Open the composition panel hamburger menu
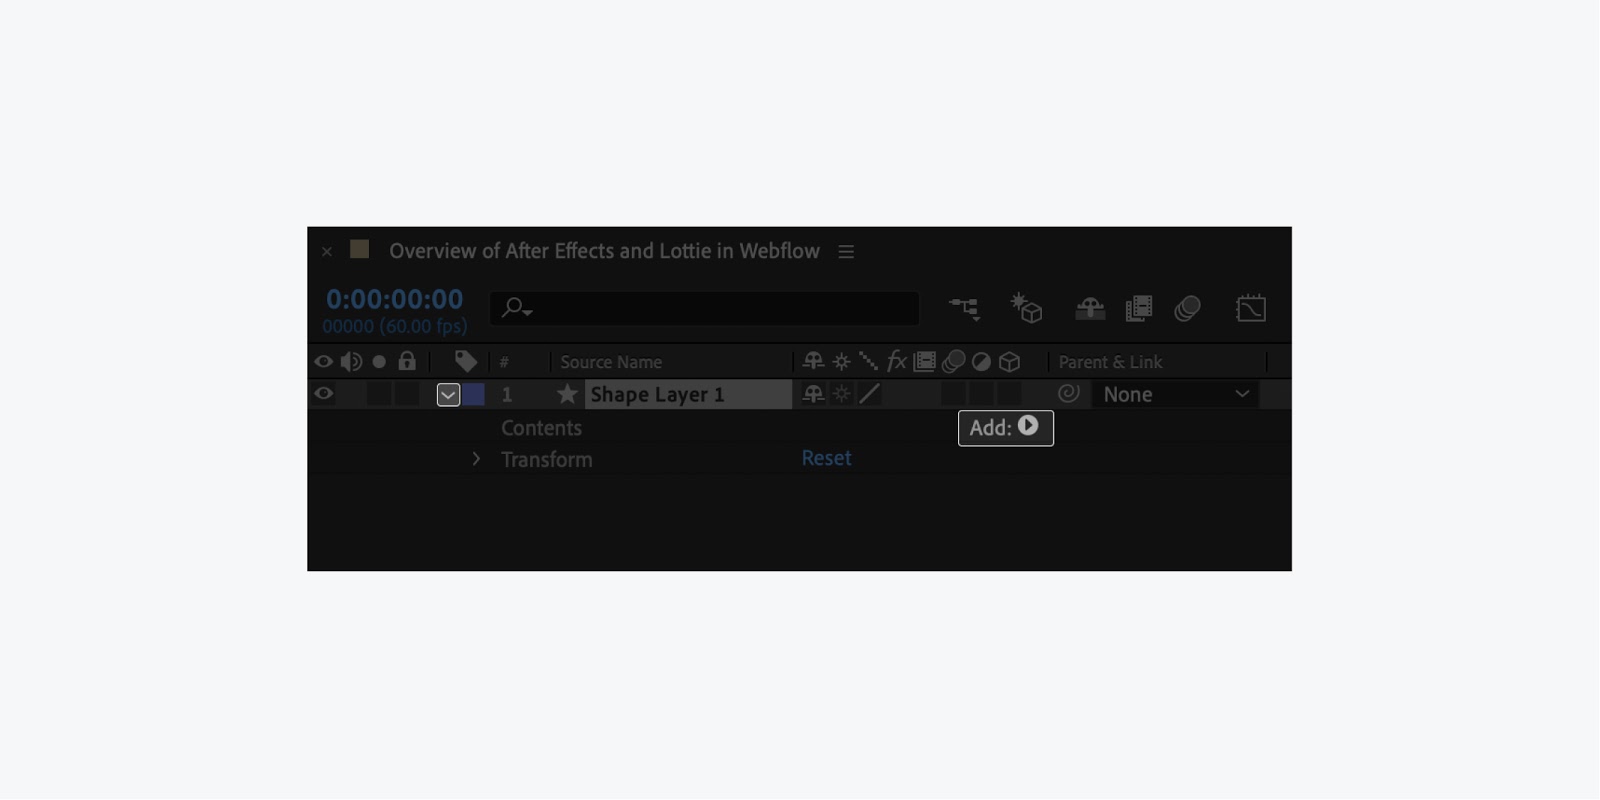This screenshot has height=800, width=1600. click(x=846, y=252)
